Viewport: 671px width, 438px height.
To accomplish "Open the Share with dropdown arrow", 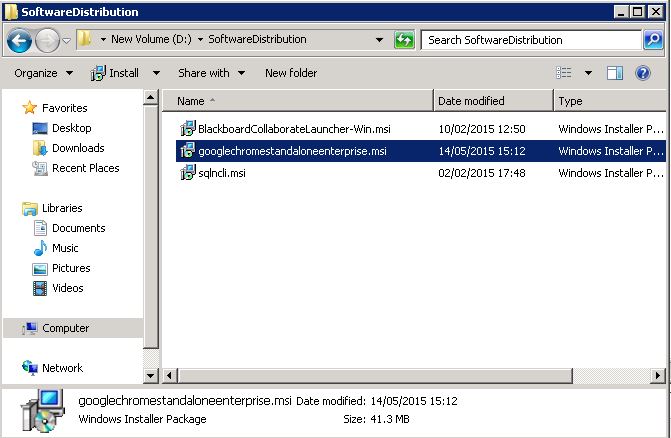I will [241, 73].
